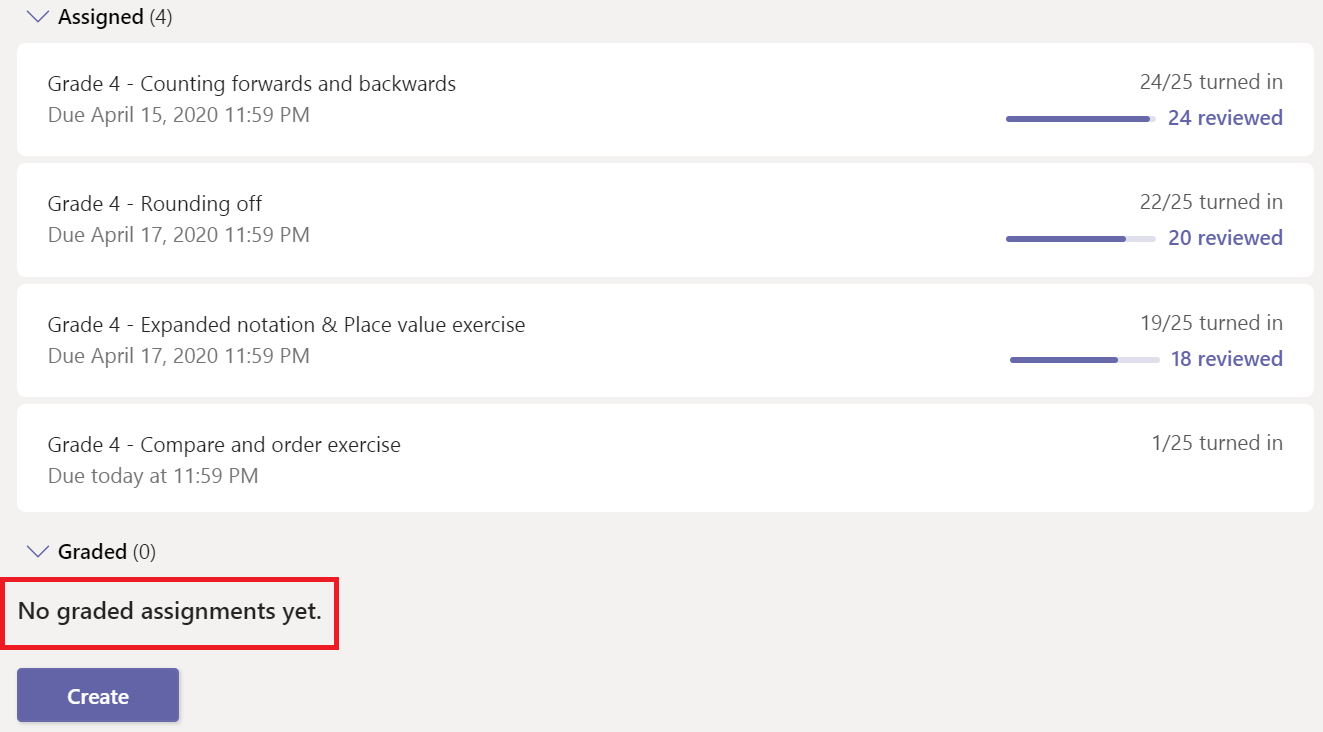The height and width of the screenshot is (732, 1323).
Task: Click progress bar beside 18 reviewed
Action: point(1085,359)
